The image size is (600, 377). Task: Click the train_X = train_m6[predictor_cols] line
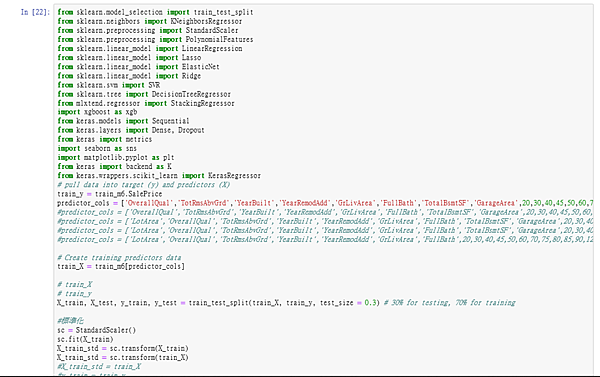pos(121,266)
